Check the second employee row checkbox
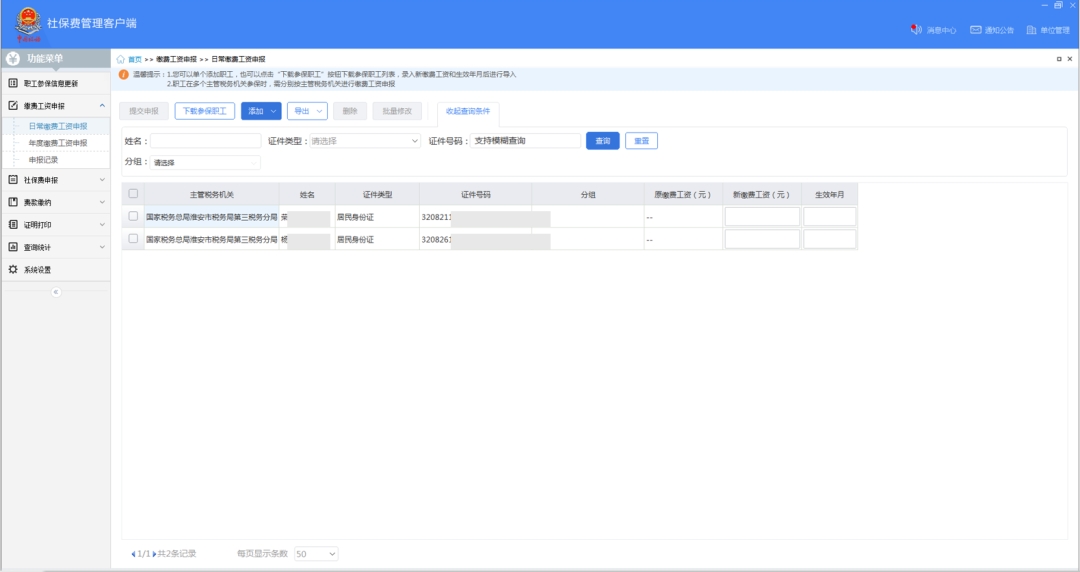Viewport: 1080px width, 572px height. pos(133,239)
